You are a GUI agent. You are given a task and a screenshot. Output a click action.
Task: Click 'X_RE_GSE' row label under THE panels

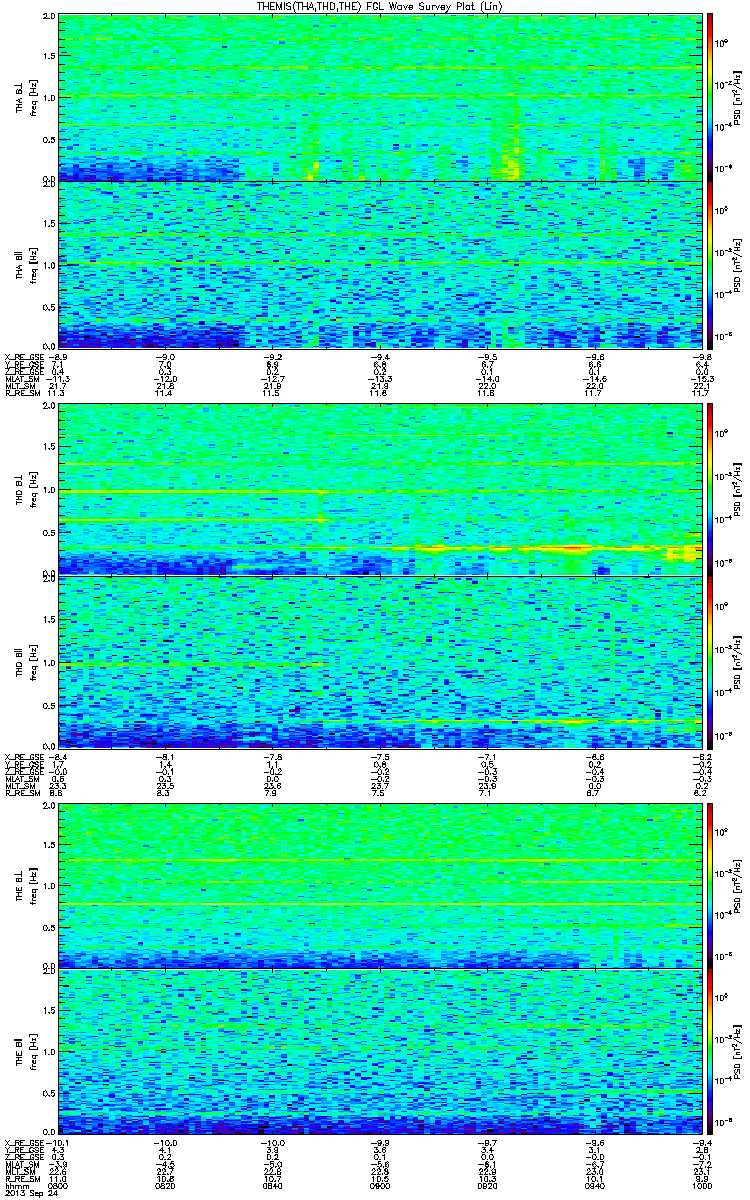(23, 1145)
